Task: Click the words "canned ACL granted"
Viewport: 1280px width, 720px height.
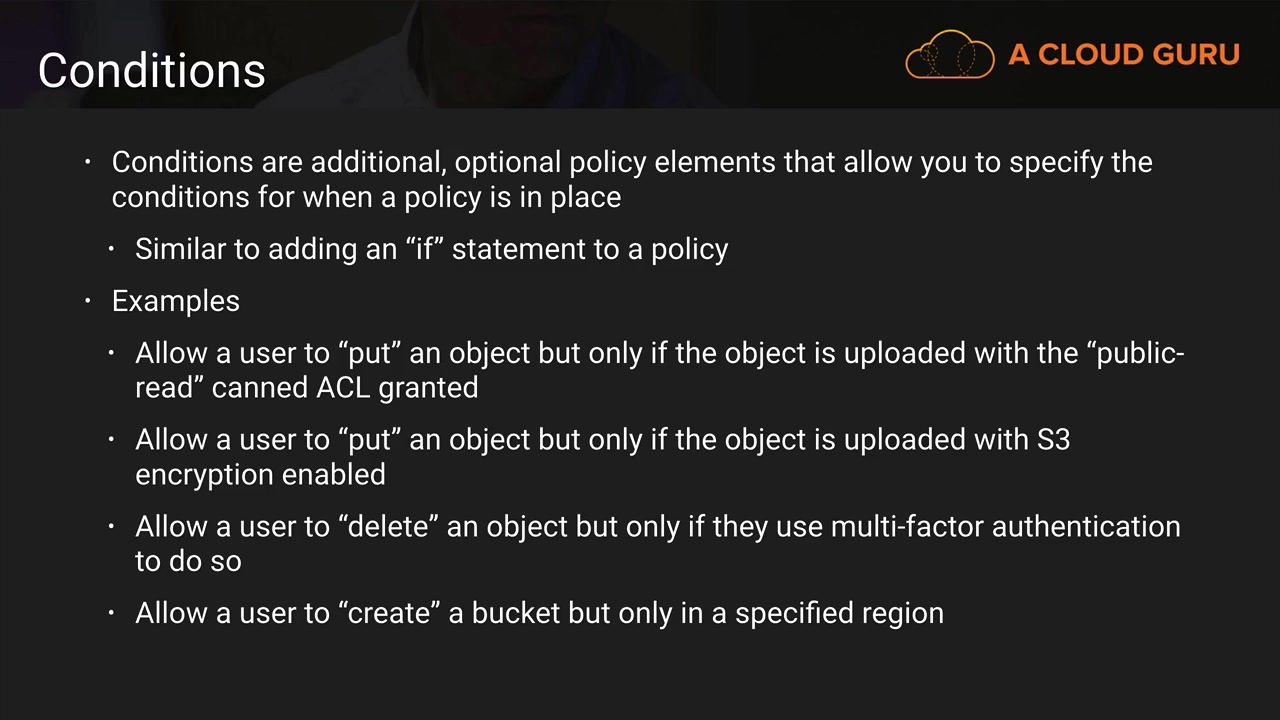Action: click(345, 388)
